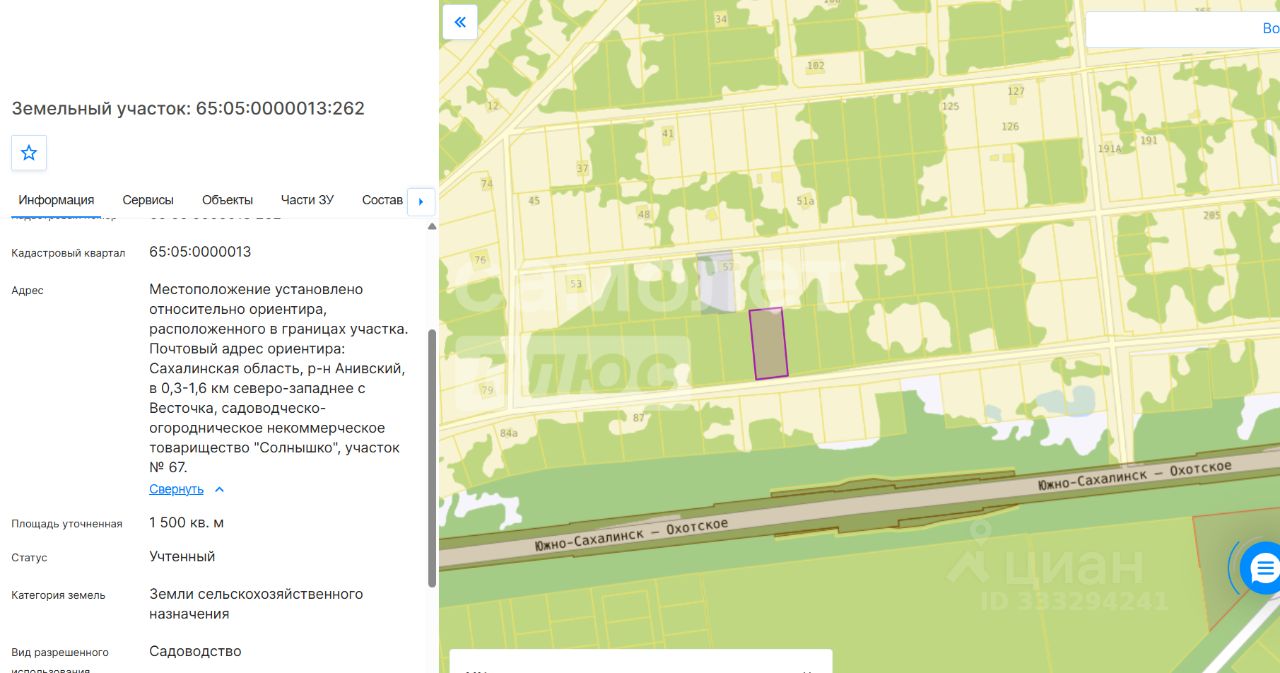This screenshot has width=1280, height=673.
Task: Click map parcel labeled 45
Action: [534, 201]
